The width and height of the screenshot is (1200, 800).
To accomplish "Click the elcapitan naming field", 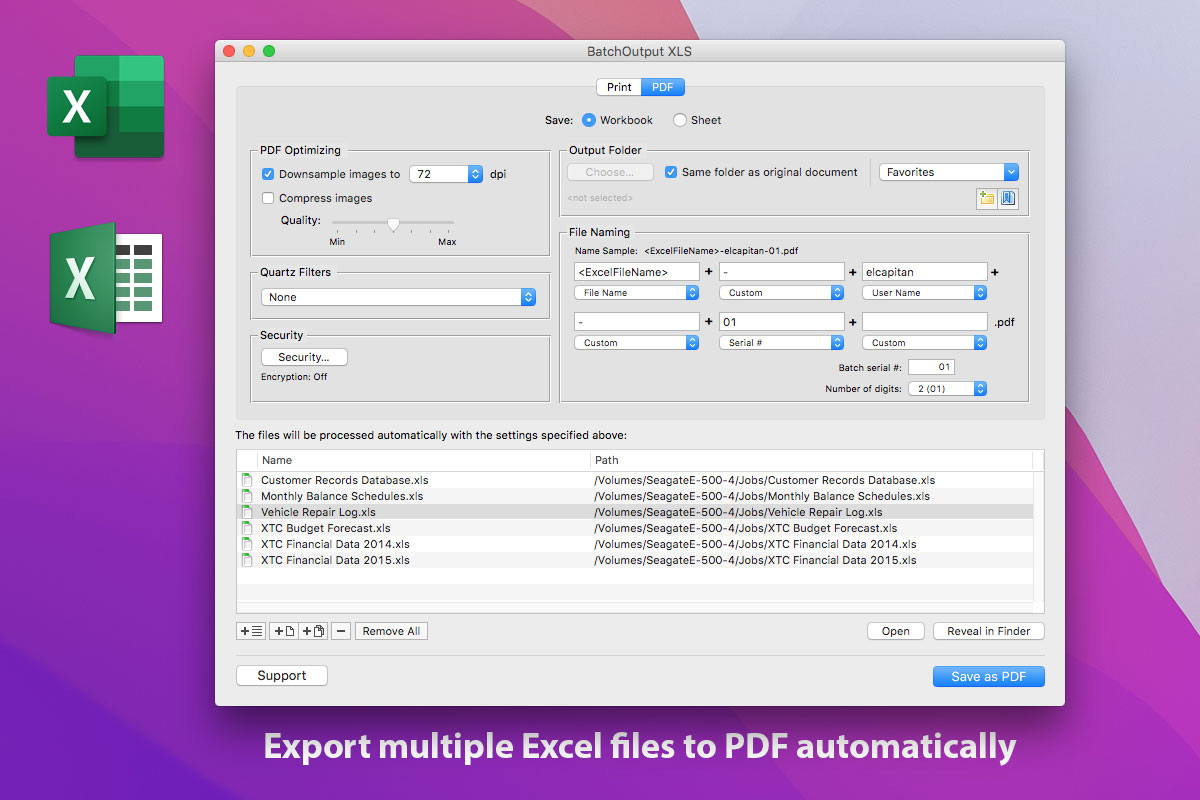I will click(925, 271).
